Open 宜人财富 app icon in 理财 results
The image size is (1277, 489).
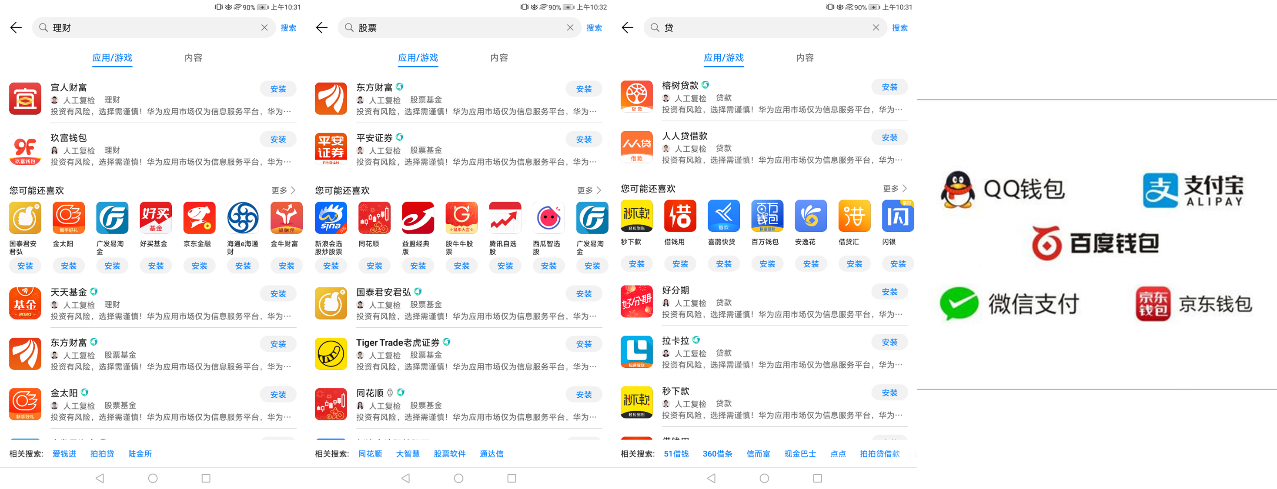click(x=25, y=98)
